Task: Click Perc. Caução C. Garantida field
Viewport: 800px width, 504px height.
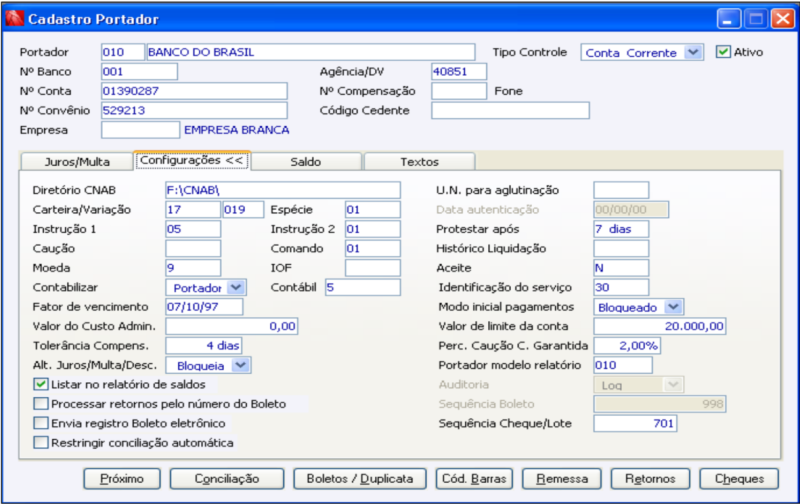Action: 627,345
